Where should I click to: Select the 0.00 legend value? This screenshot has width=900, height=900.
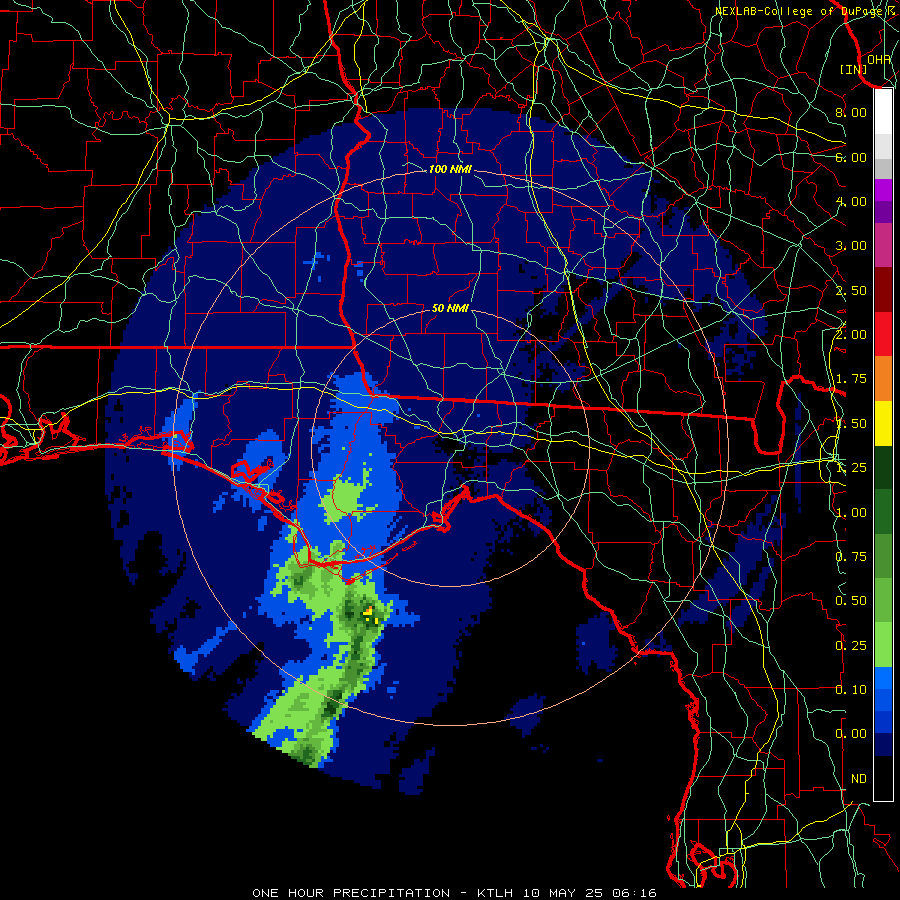850,734
